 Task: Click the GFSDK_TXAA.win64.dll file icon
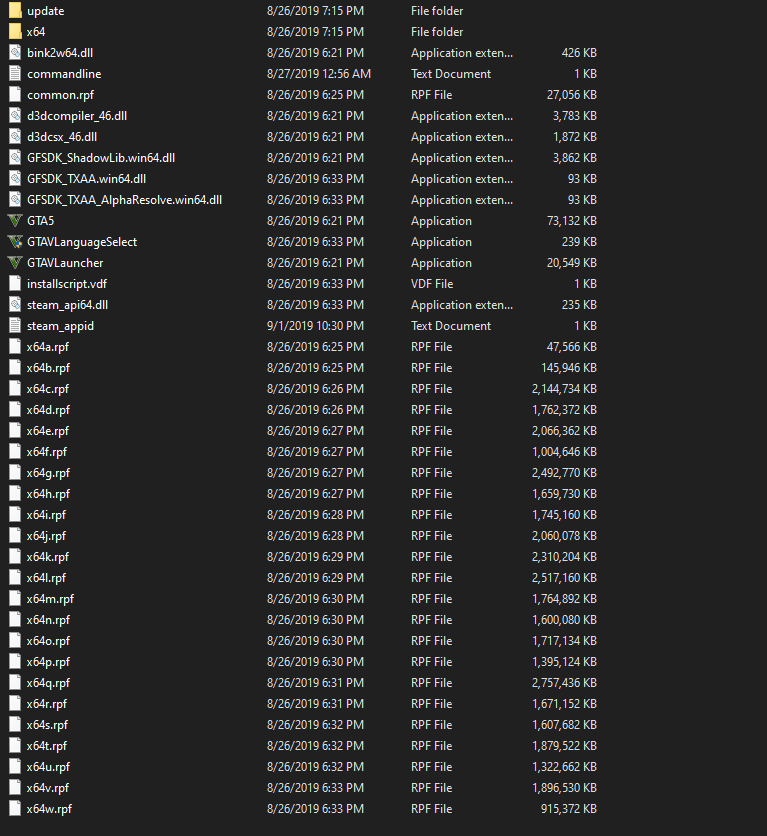[15, 179]
